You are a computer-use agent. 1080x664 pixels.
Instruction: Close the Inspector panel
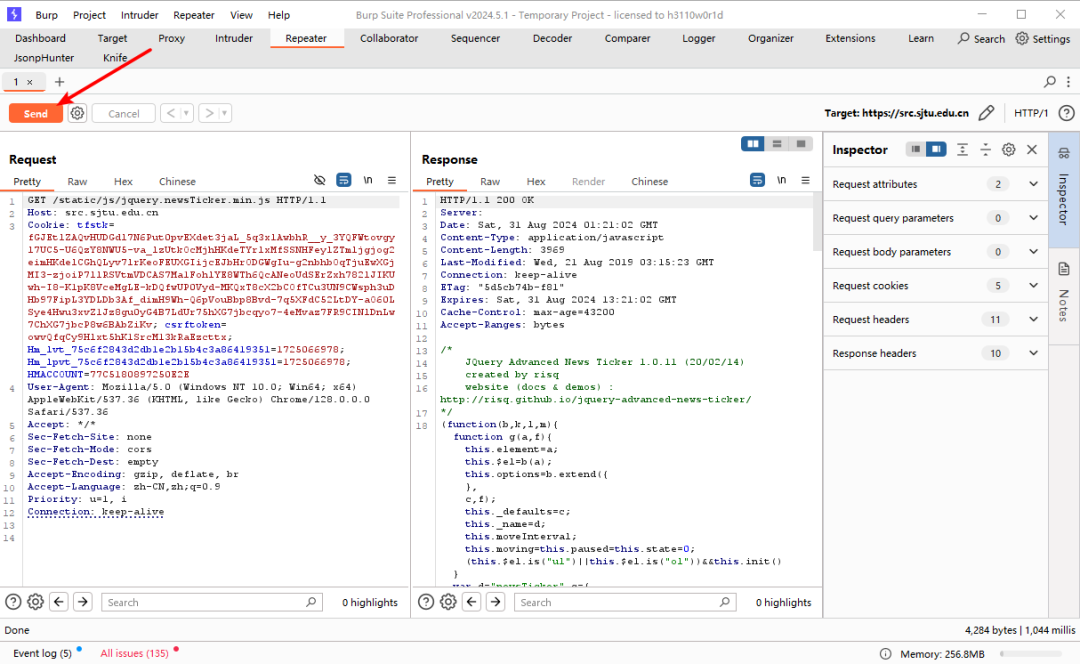[1032, 149]
